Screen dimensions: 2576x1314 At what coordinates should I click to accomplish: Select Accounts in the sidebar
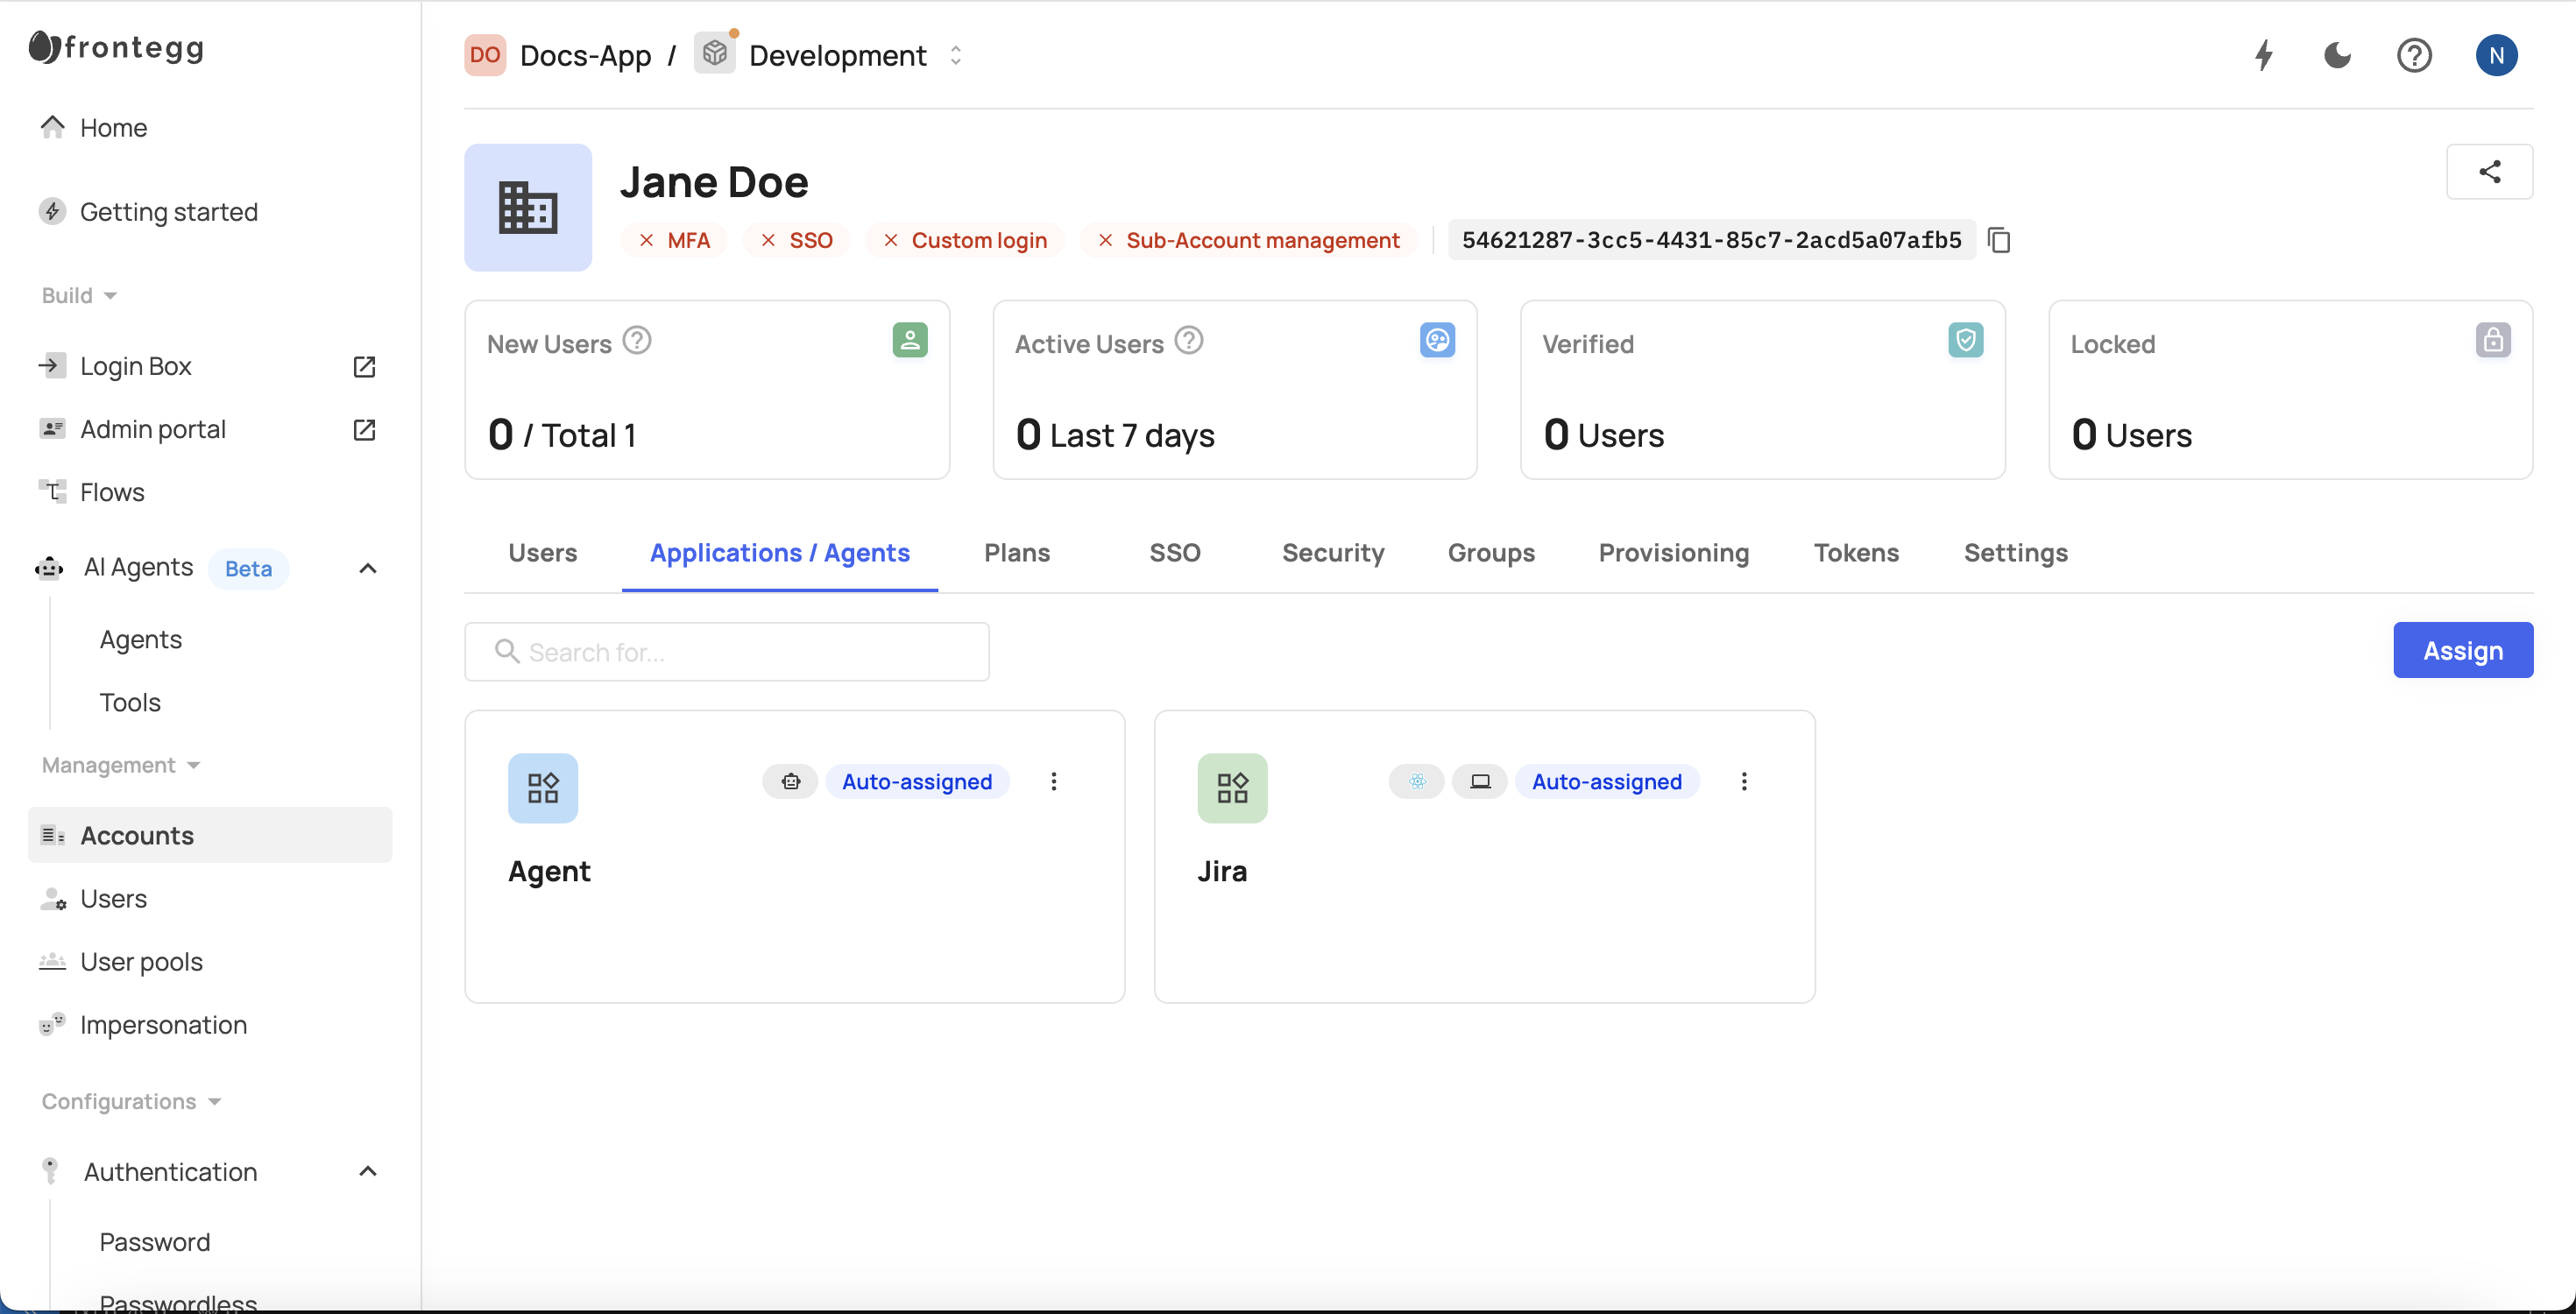click(137, 835)
